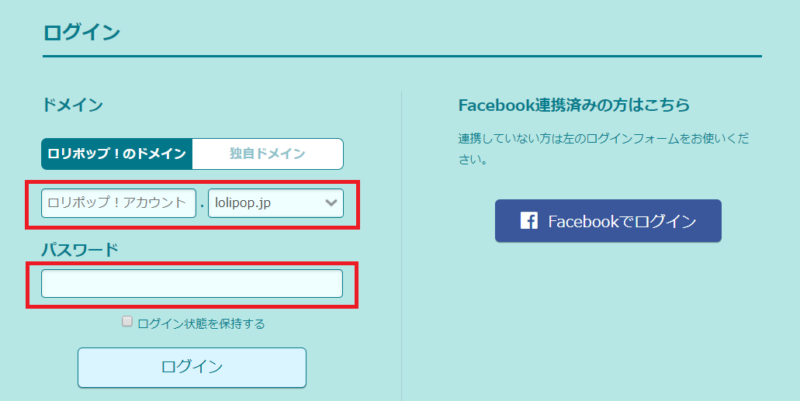Click into the パスワード text box
Viewport: 800px width, 401px height.
pos(192,284)
